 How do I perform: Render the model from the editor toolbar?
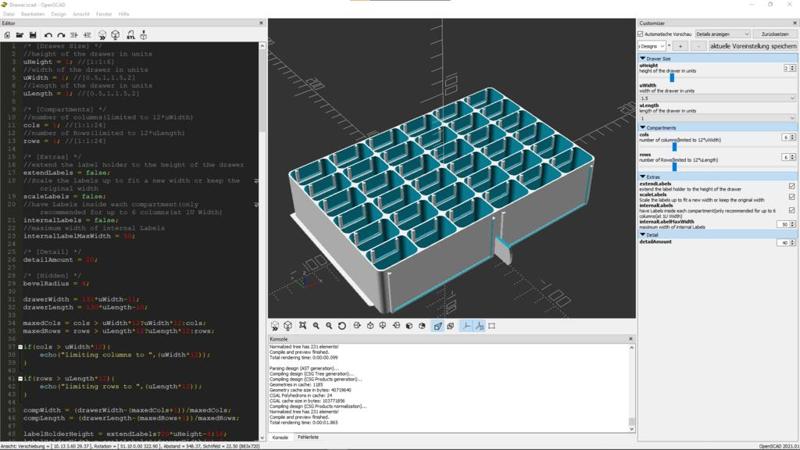(x=116, y=35)
